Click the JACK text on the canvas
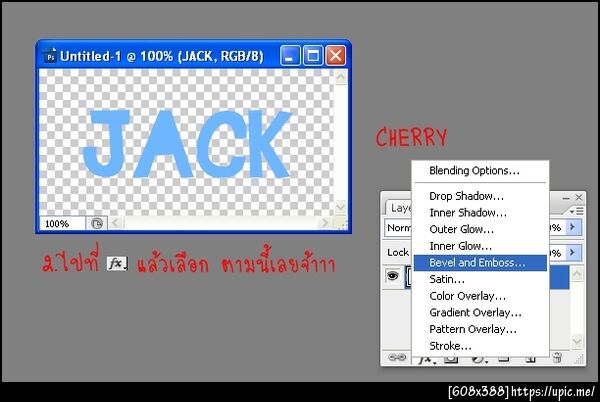 pyautogui.click(x=187, y=144)
